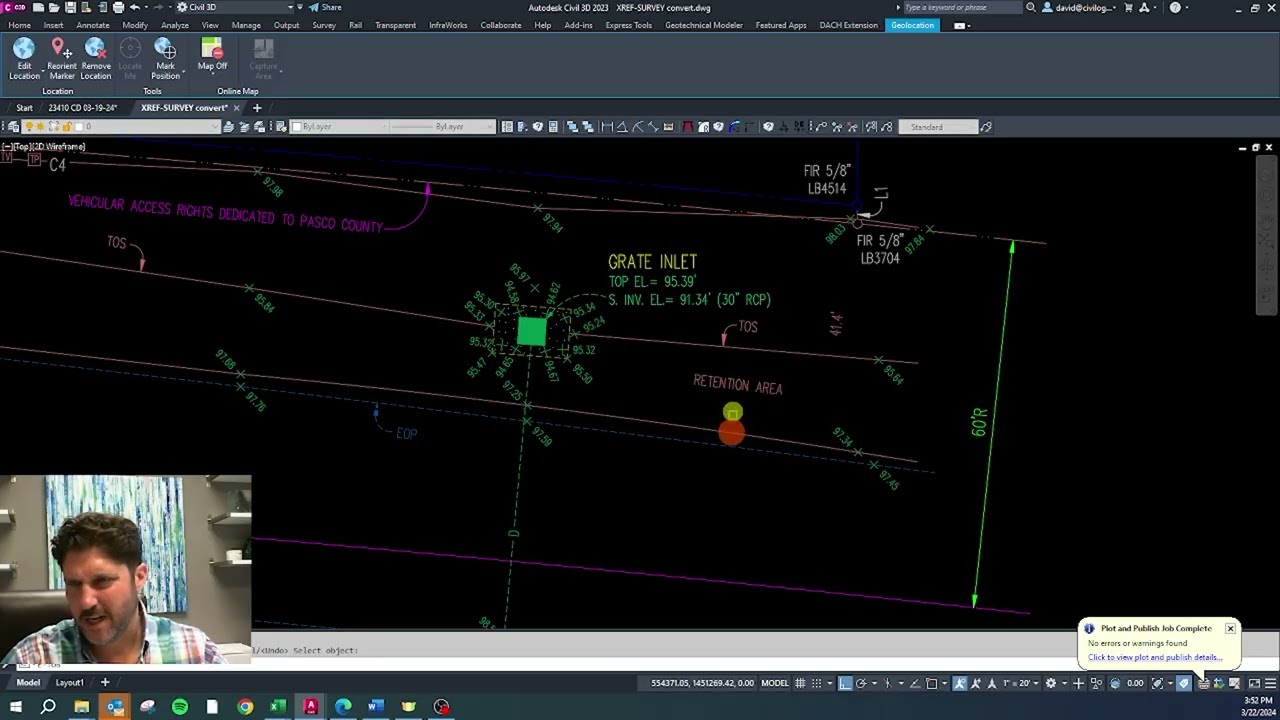Toggle polar tracking in status bar

click(x=861, y=683)
